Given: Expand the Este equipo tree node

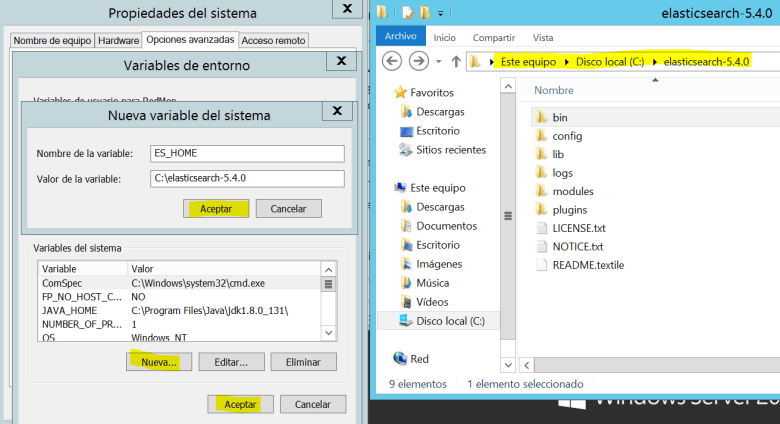Looking at the screenshot, I should point(387,188).
